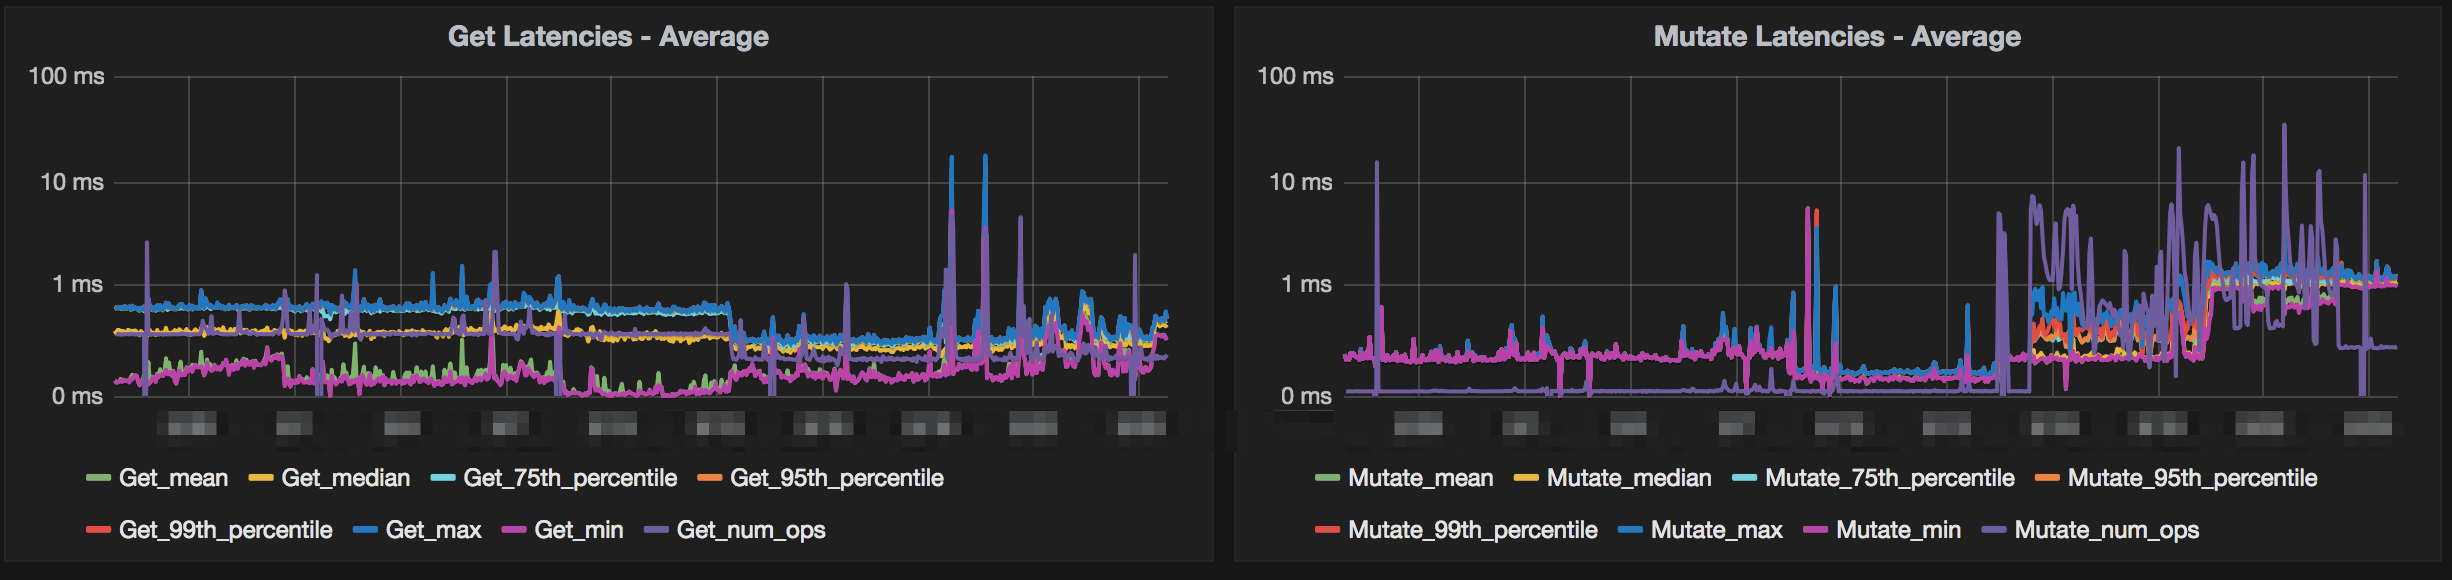Click the Mutate_75th_percentile legend entry
The width and height of the screenshot is (2452, 580).
tap(1889, 478)
